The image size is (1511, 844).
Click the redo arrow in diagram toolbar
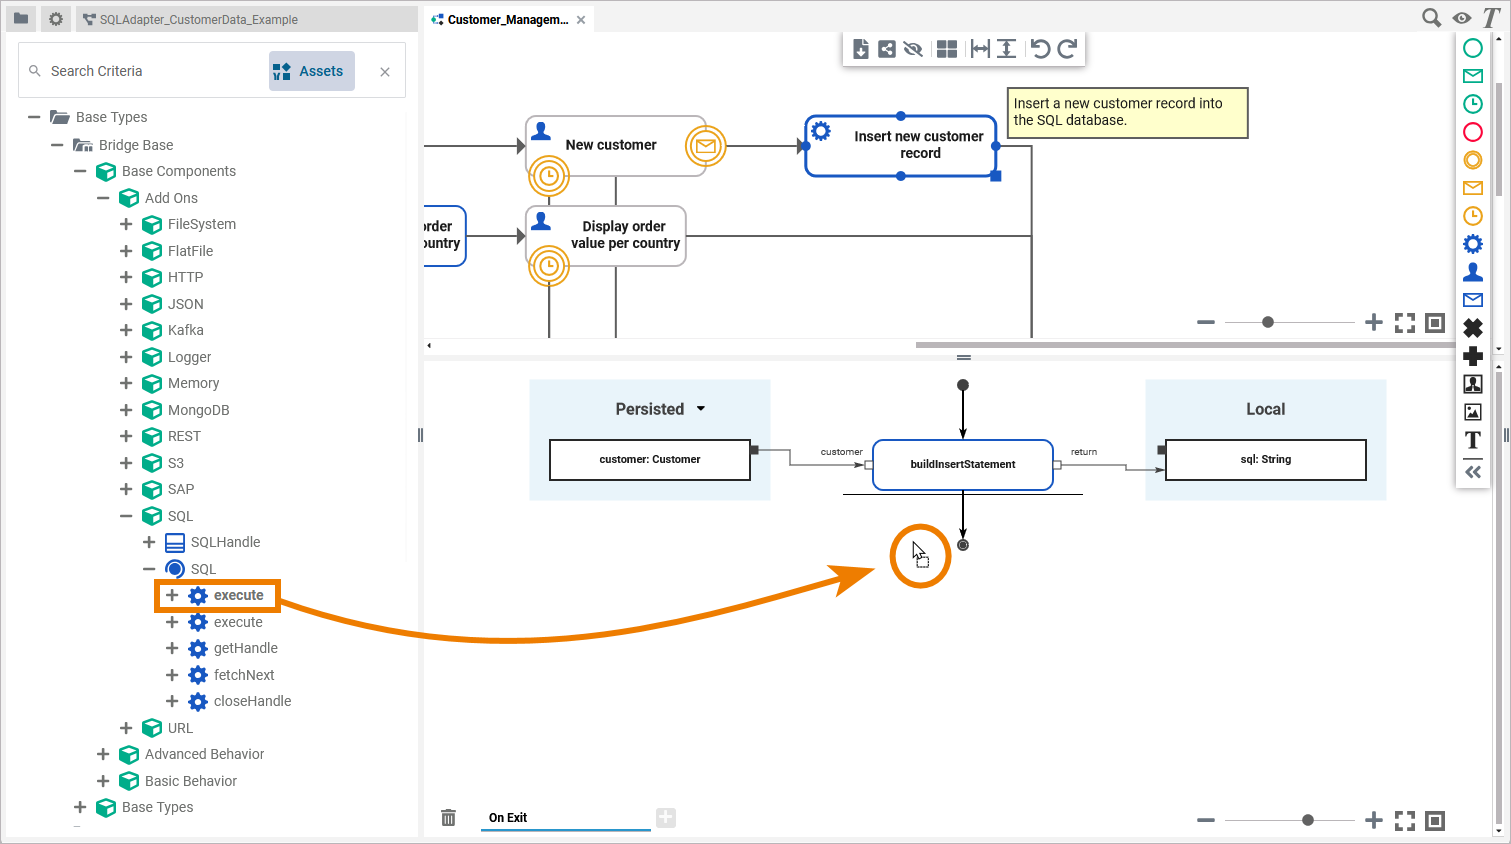[1067, 49]
